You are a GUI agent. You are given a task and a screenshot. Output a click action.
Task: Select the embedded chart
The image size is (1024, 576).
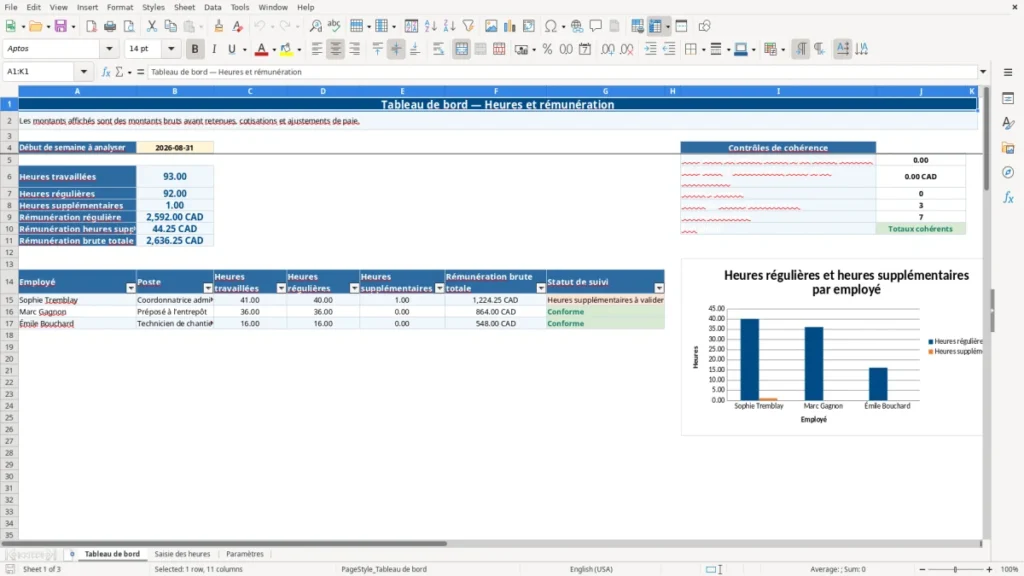point(831,347)
